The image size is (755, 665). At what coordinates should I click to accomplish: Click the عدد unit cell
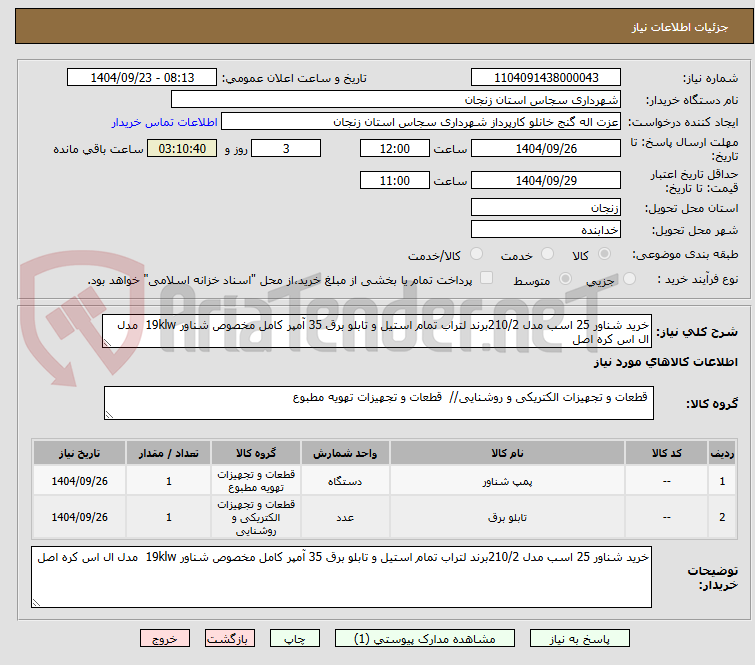[x=345, y=517]
